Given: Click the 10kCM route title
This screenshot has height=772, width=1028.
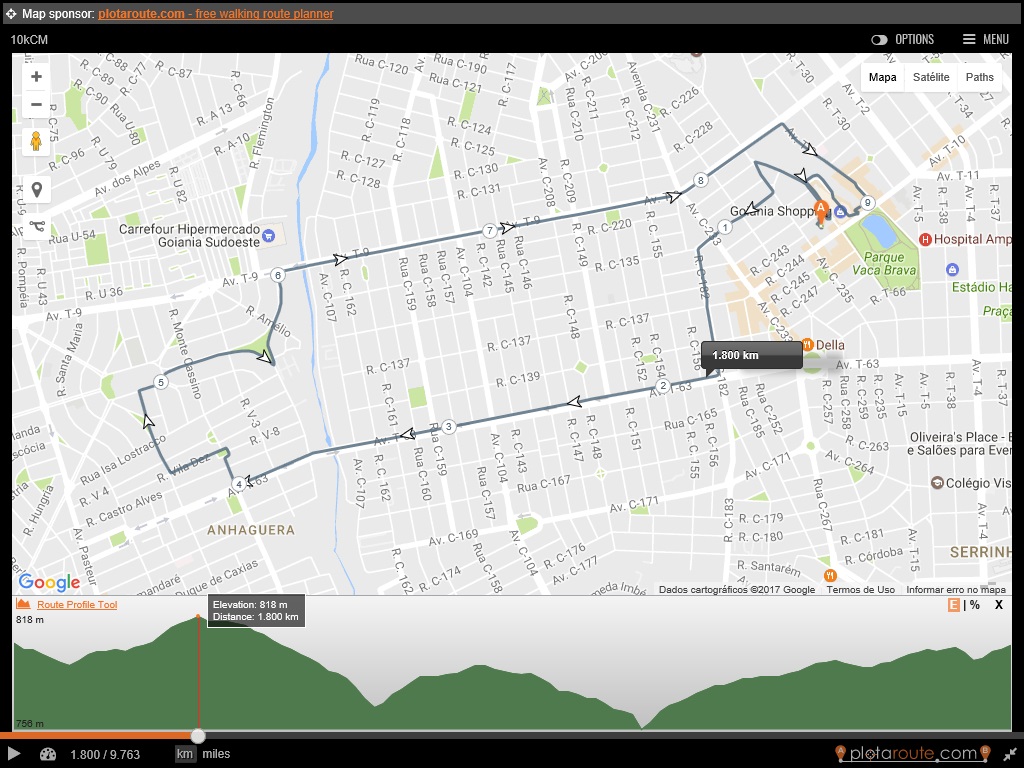Looking at the screenshot, I should click(29, 40).
